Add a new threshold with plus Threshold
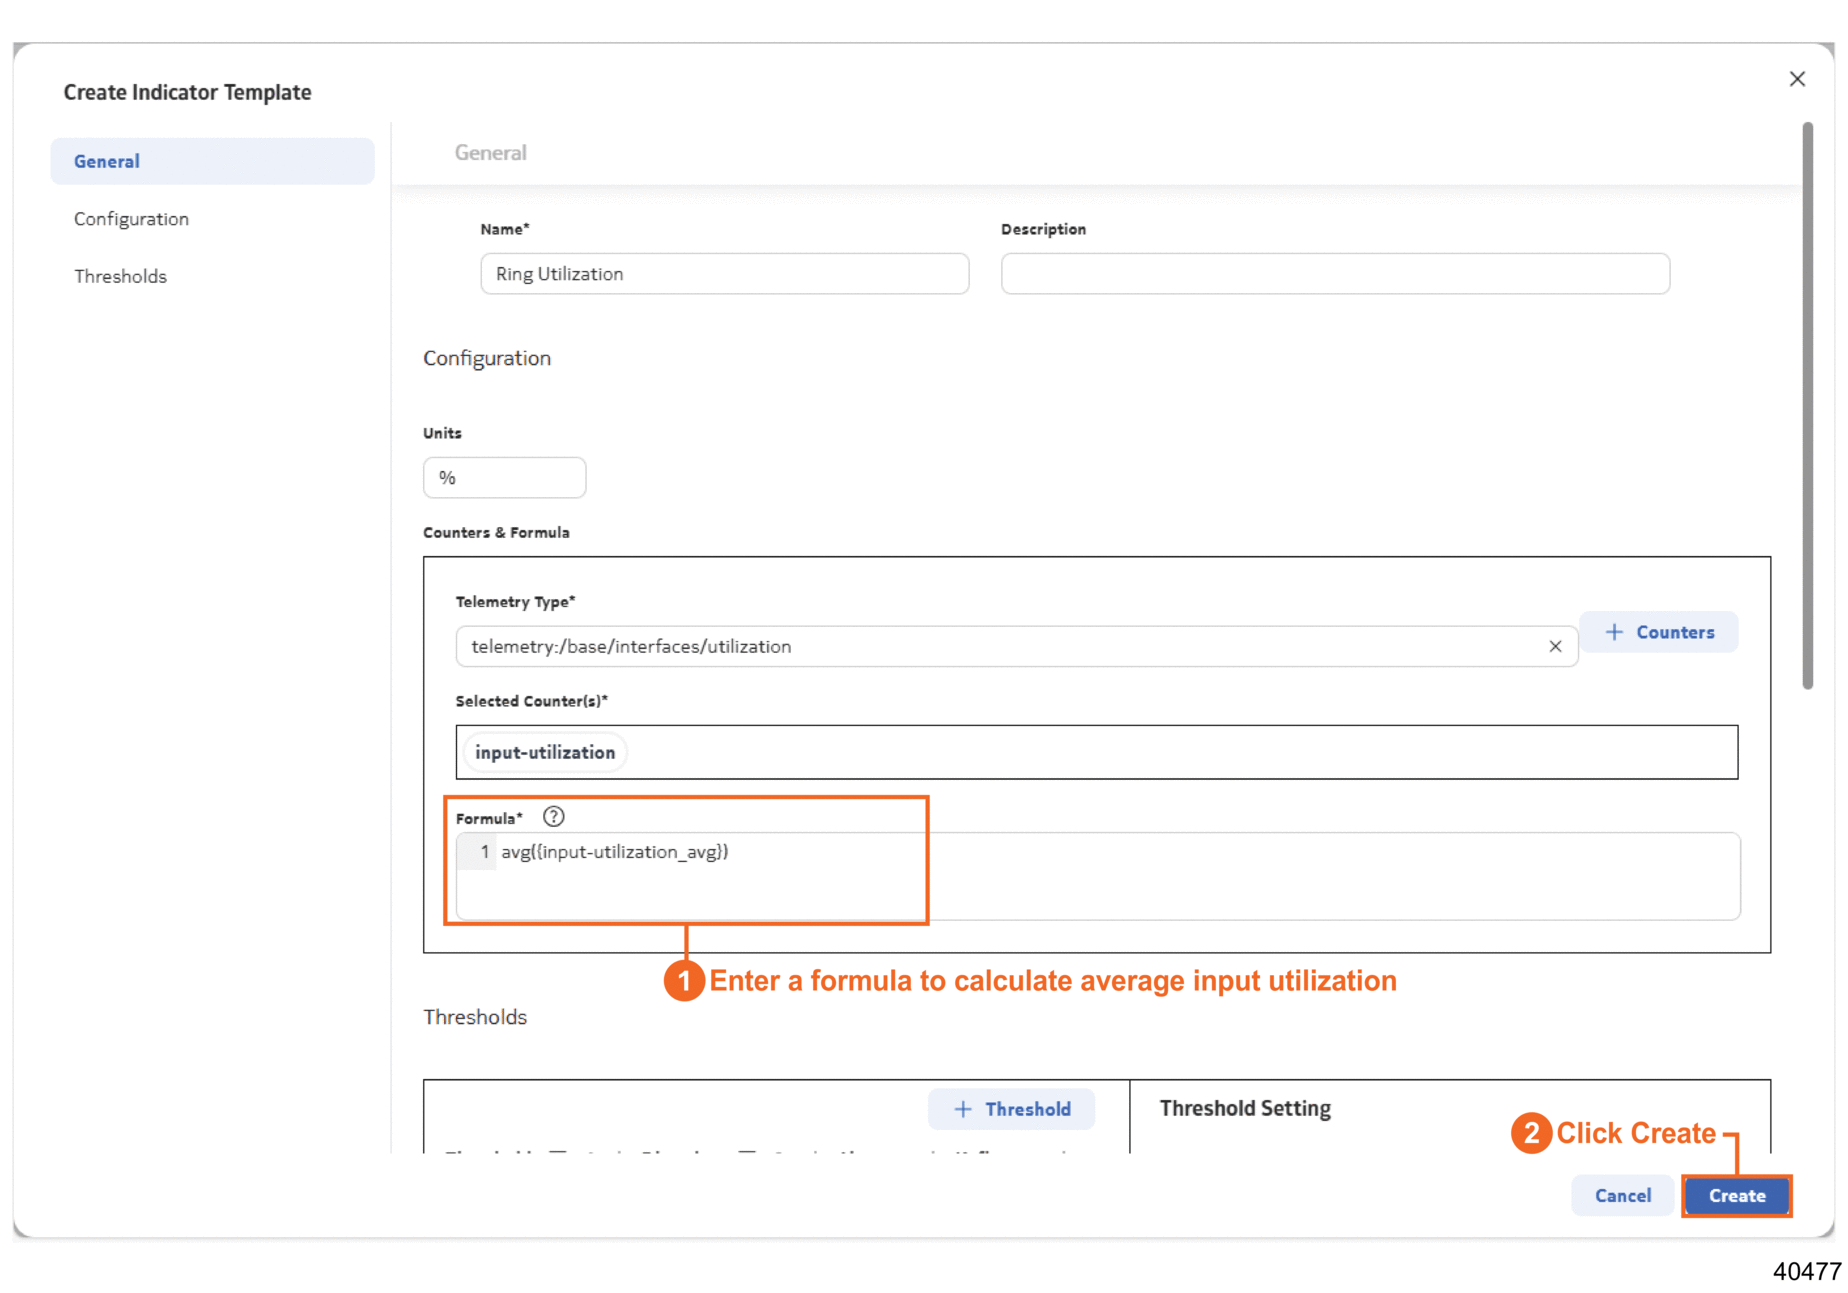The image size is (1848, 1293). pyautogui.click(x=1011, y=1109)
